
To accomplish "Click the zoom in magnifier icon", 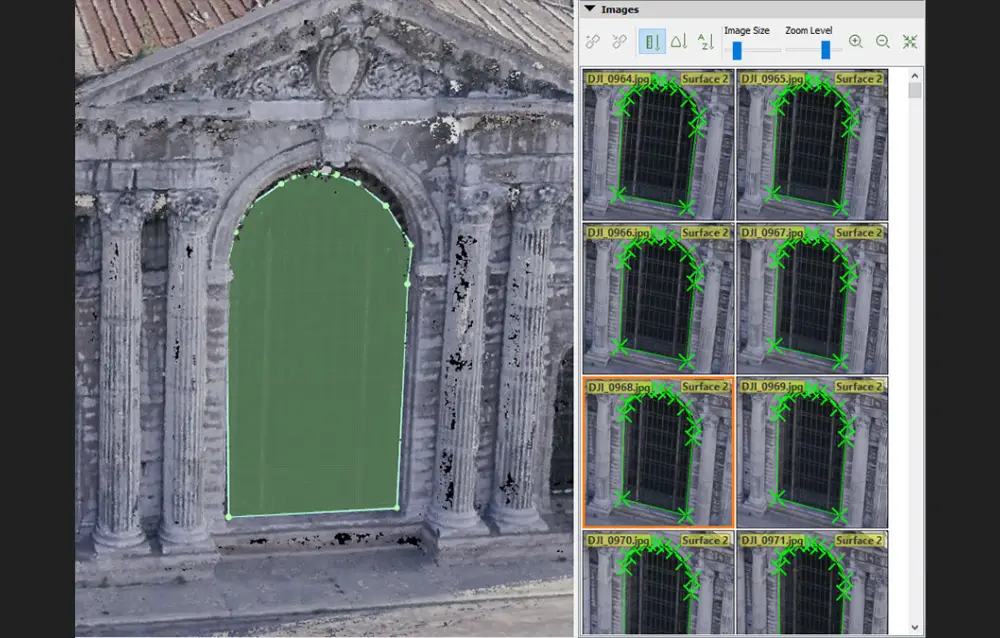I will point(856,41).
